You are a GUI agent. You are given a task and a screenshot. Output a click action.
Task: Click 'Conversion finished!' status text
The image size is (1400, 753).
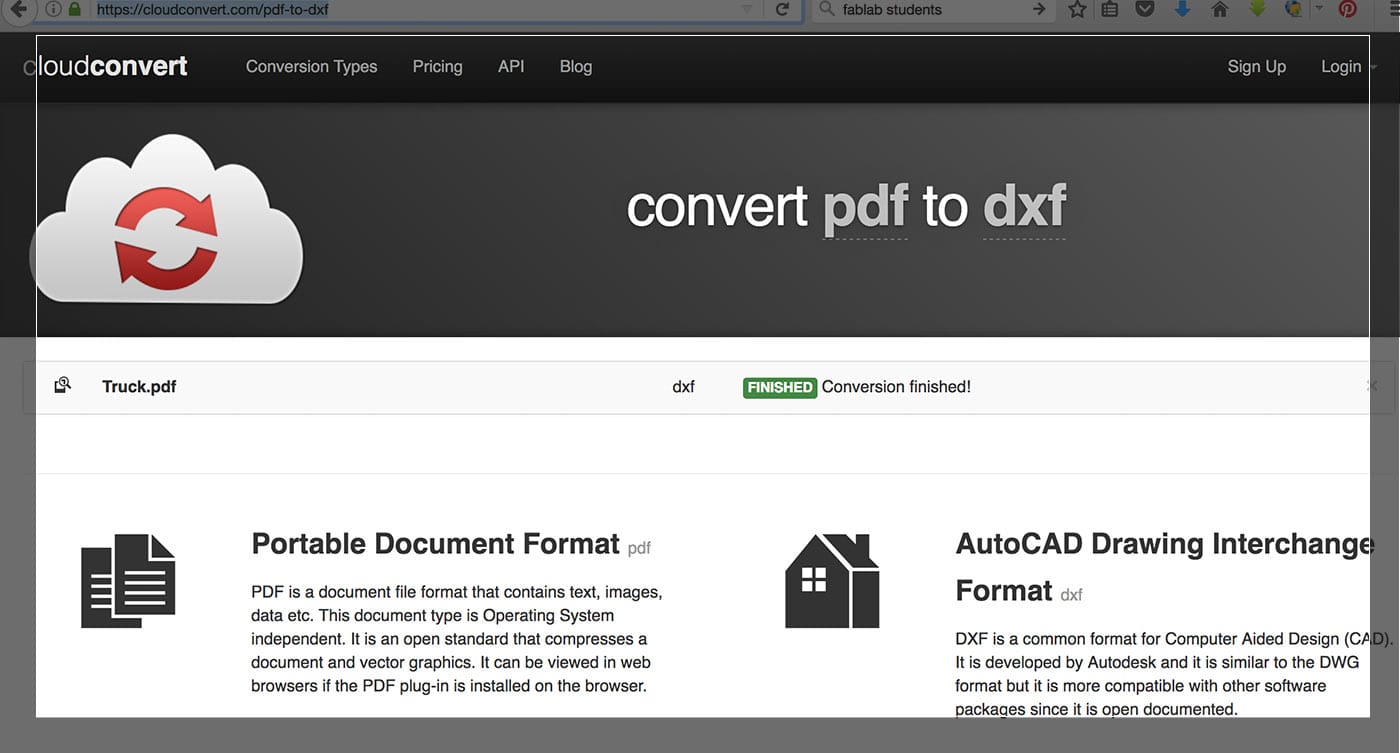[x=896, y=386]
